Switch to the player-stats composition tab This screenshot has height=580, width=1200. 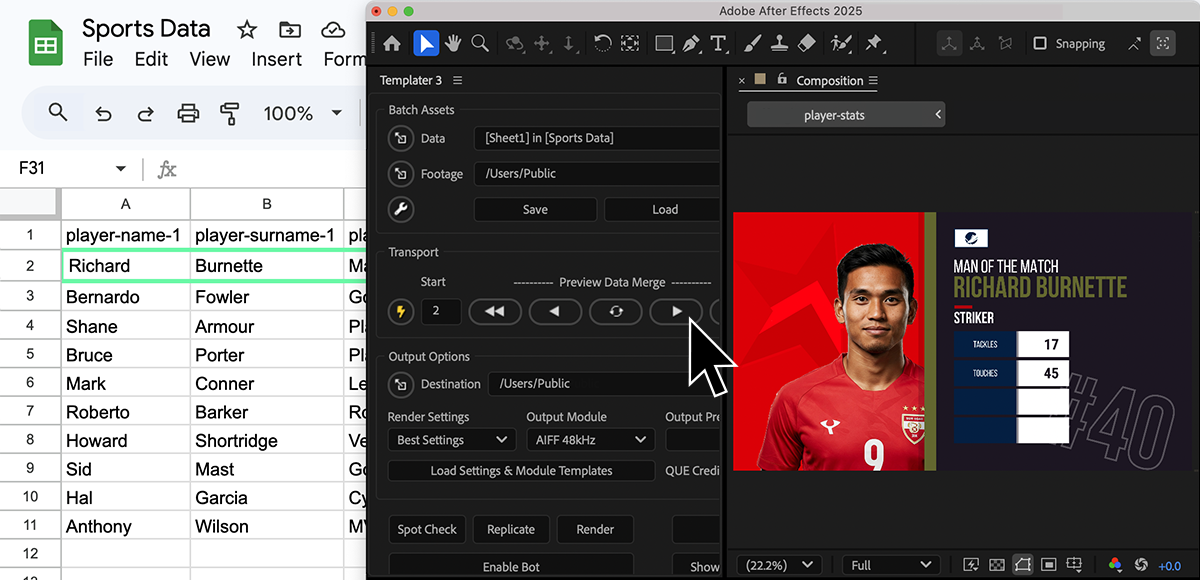835,115
